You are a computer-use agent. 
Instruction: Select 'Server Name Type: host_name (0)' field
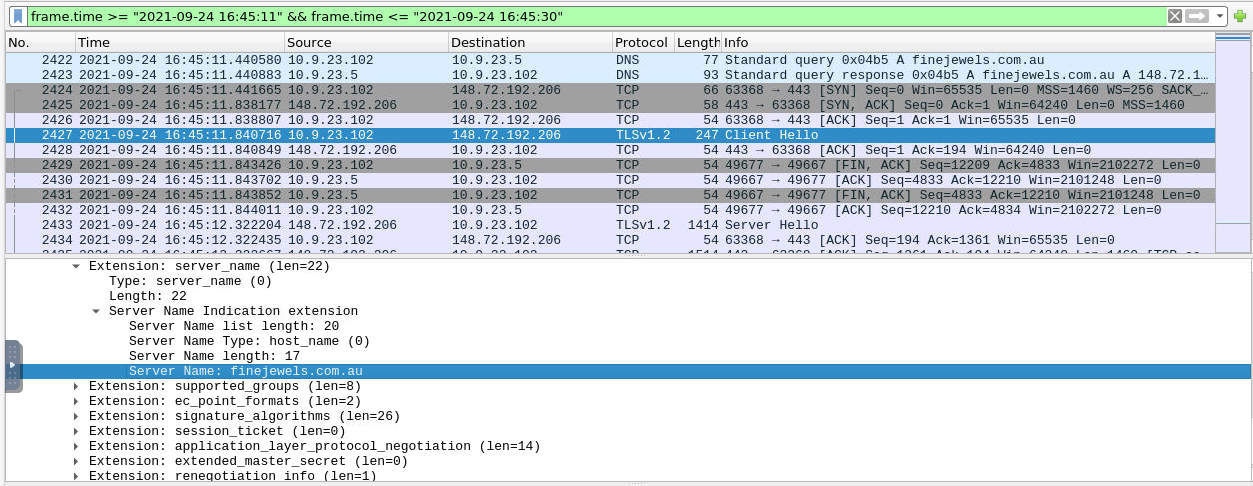coord(249,341)
